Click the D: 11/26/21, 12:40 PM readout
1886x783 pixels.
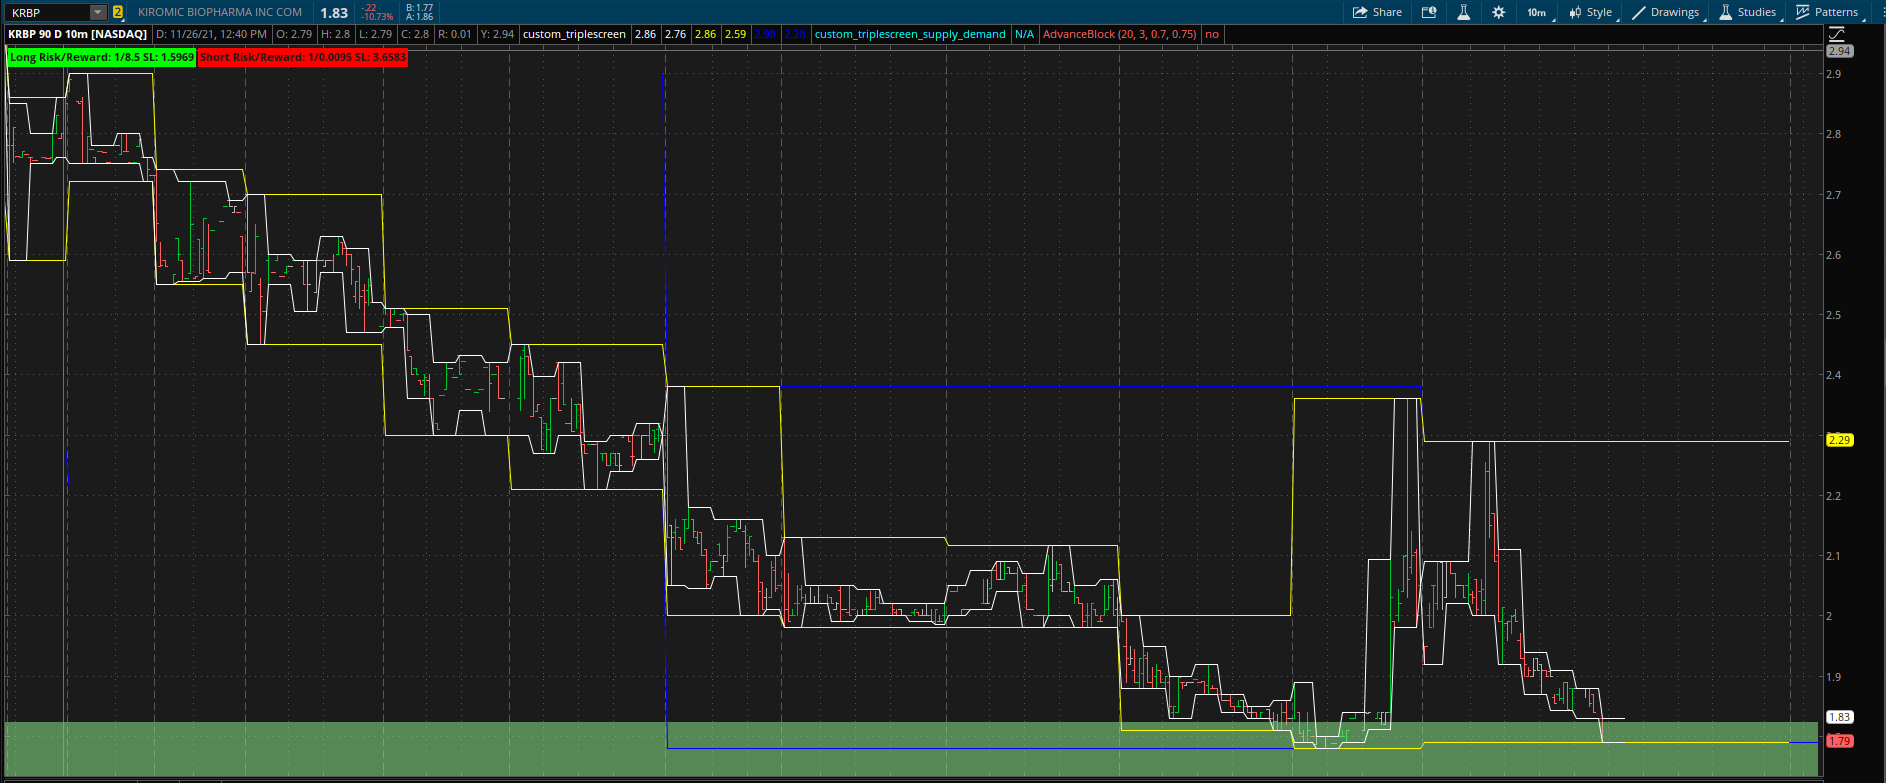pyautogui.click(x=211, y=34)
